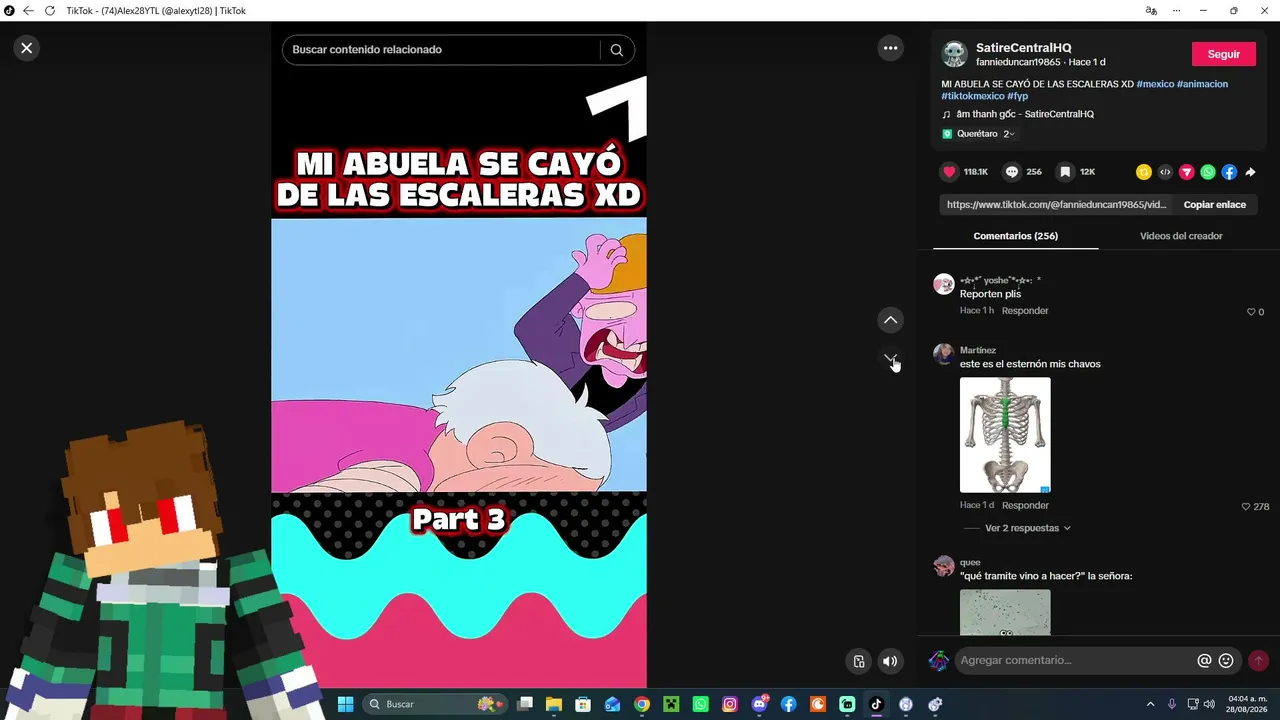The height and width of the screenshot is (720, 1280).
Task: Go back with browser back arrow
Action: [28, 11]
